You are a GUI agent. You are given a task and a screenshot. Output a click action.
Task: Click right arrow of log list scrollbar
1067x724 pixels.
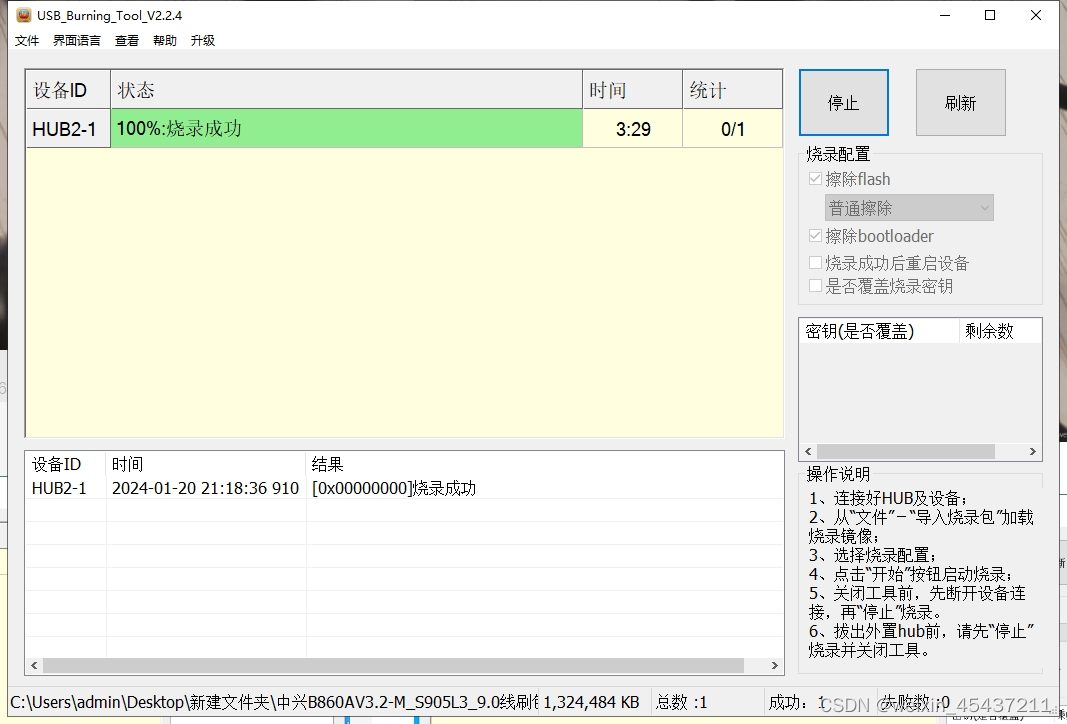[x=774, y=665]
